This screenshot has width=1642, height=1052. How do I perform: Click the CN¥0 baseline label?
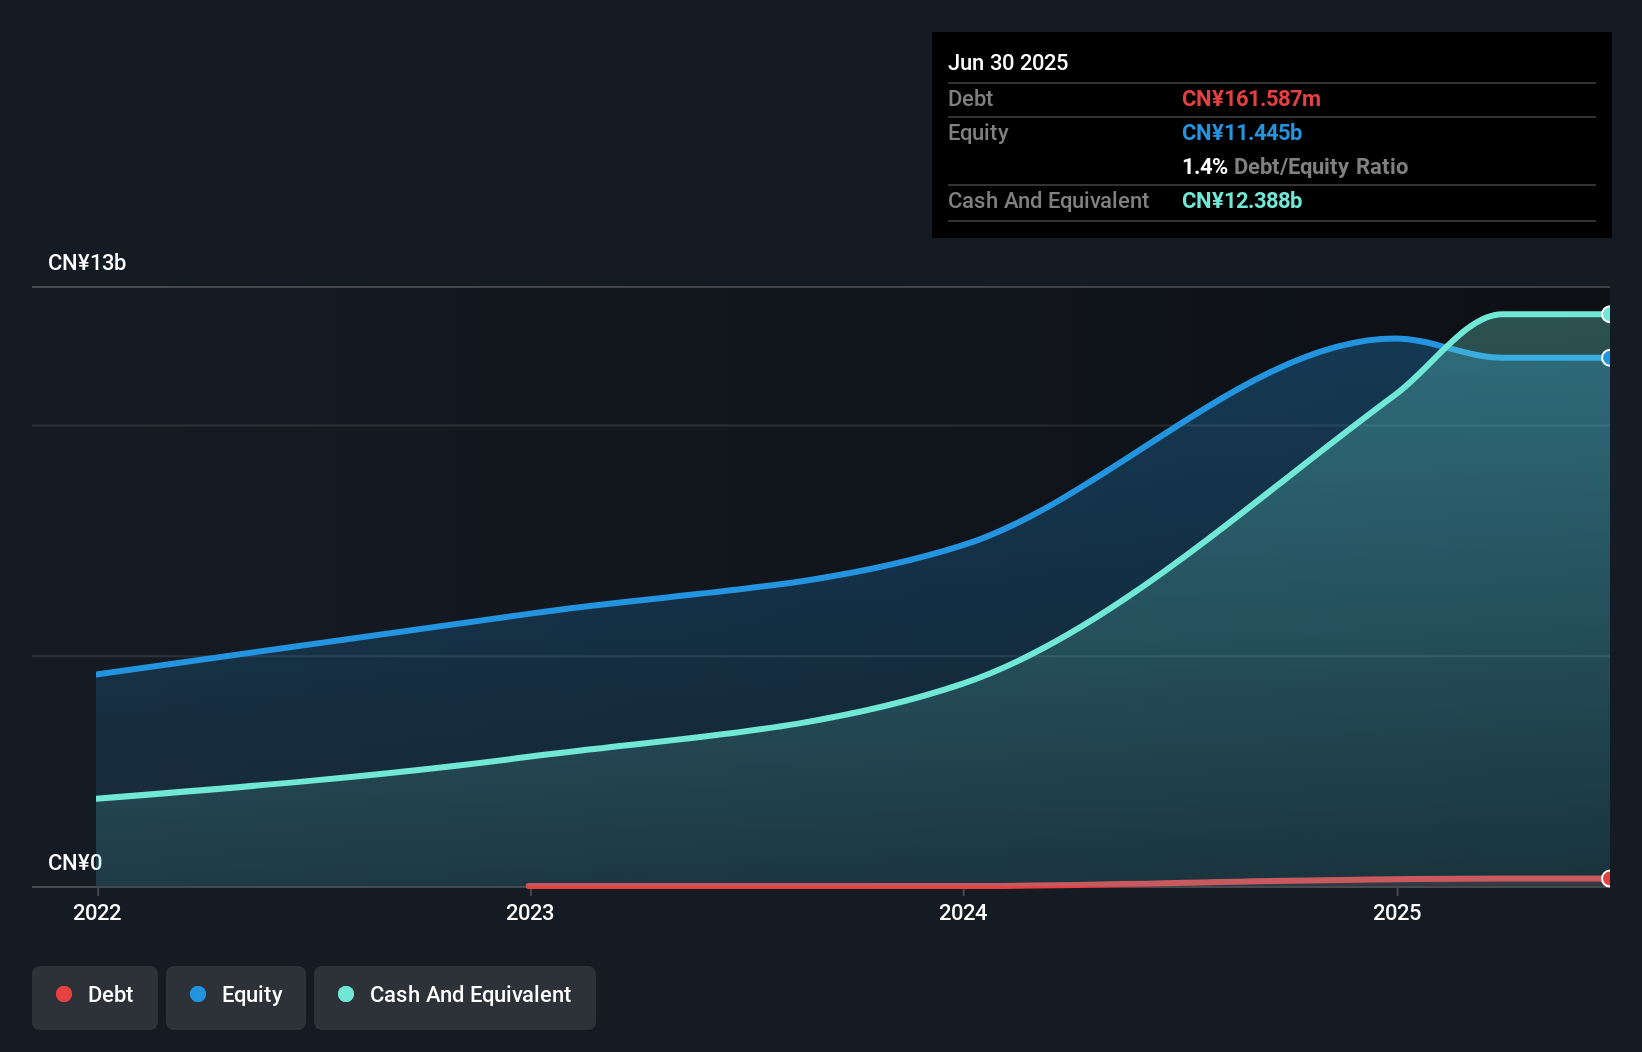[75, 861]
